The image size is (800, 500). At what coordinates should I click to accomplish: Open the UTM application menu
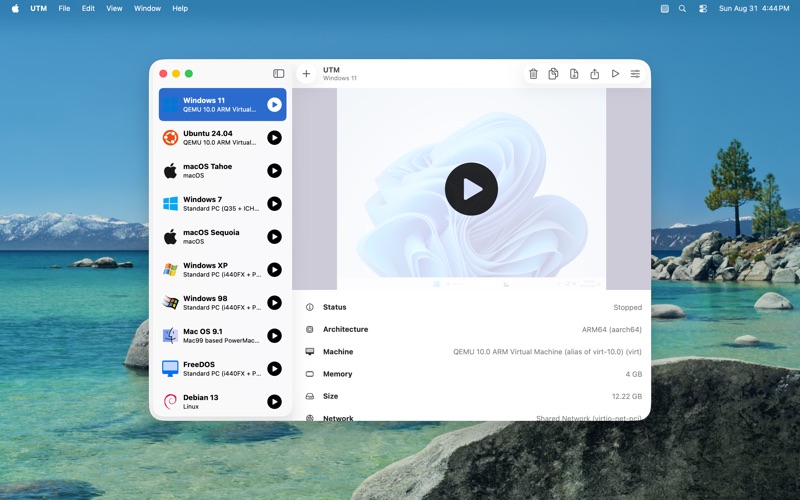(38, 8)
